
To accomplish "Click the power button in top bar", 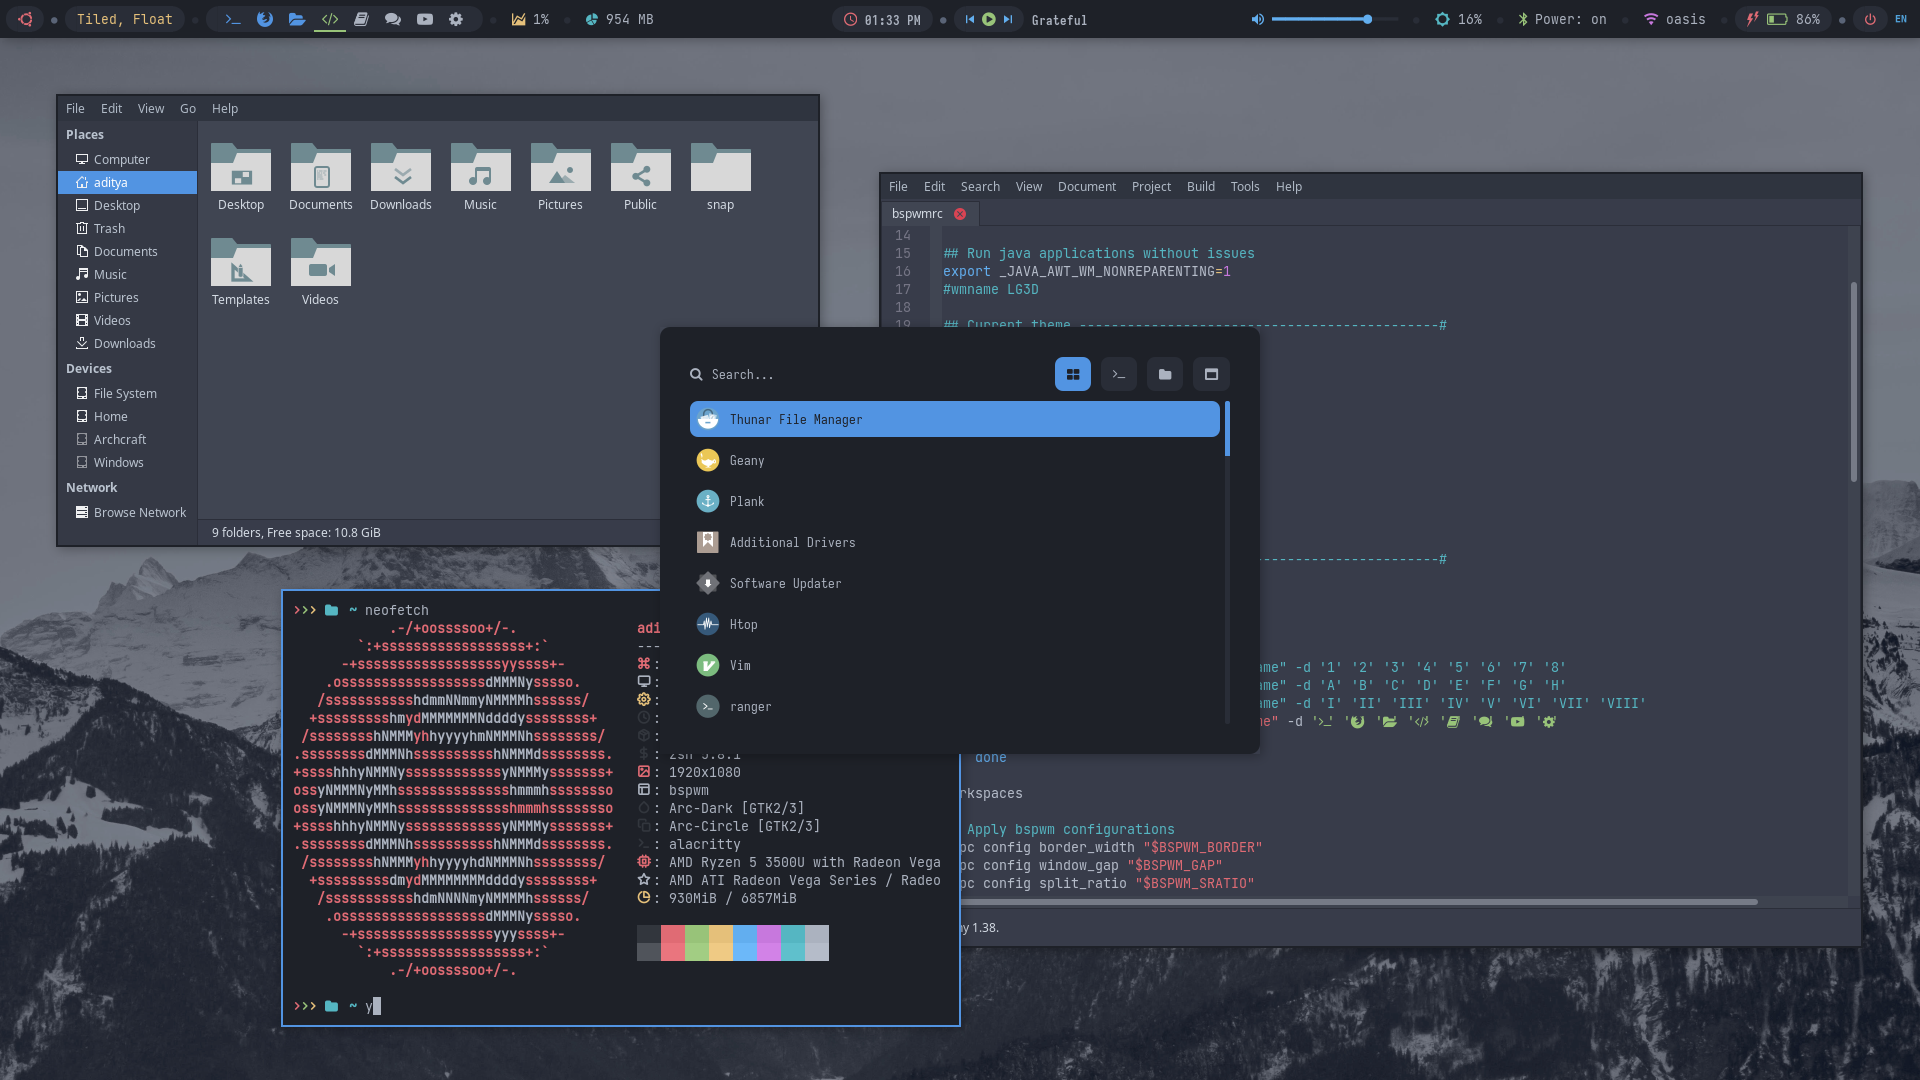I will coord(1869,19).
